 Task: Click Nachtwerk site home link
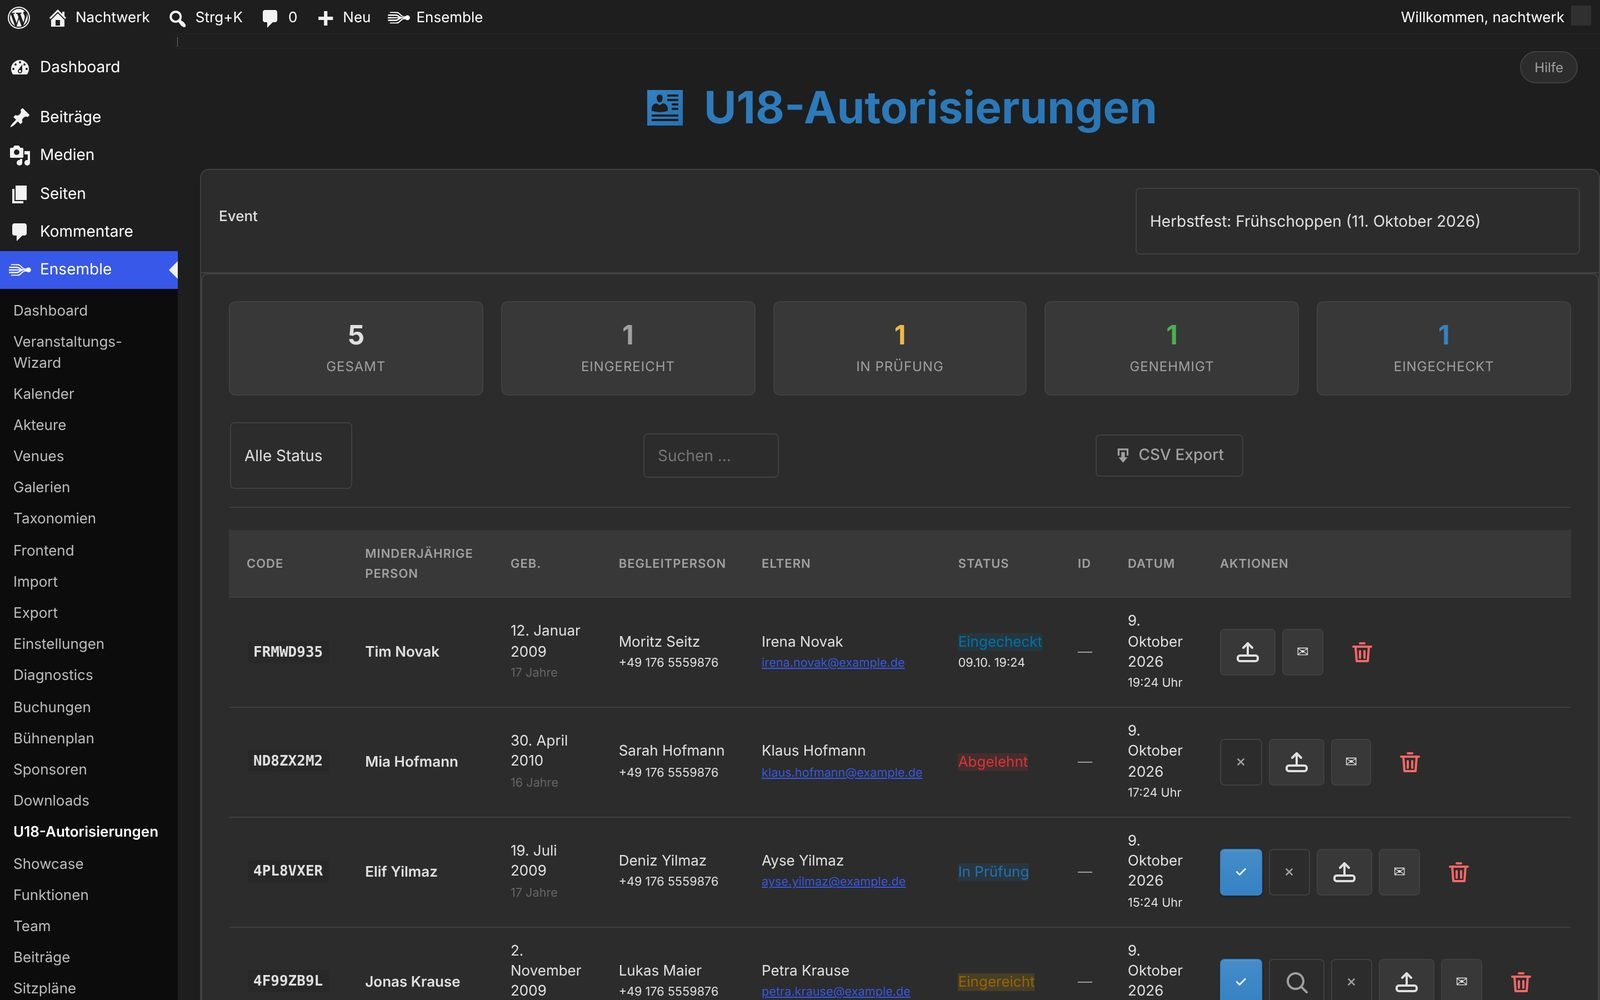(x=99, y=17)
